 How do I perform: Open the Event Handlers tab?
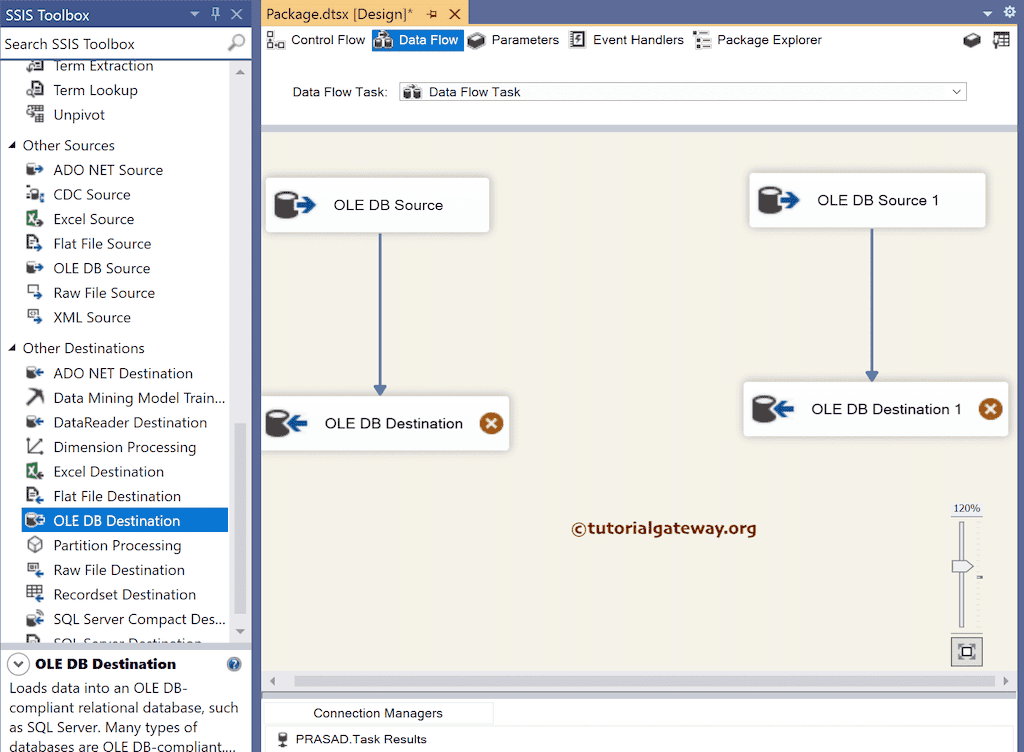click(x=627, y=40)
